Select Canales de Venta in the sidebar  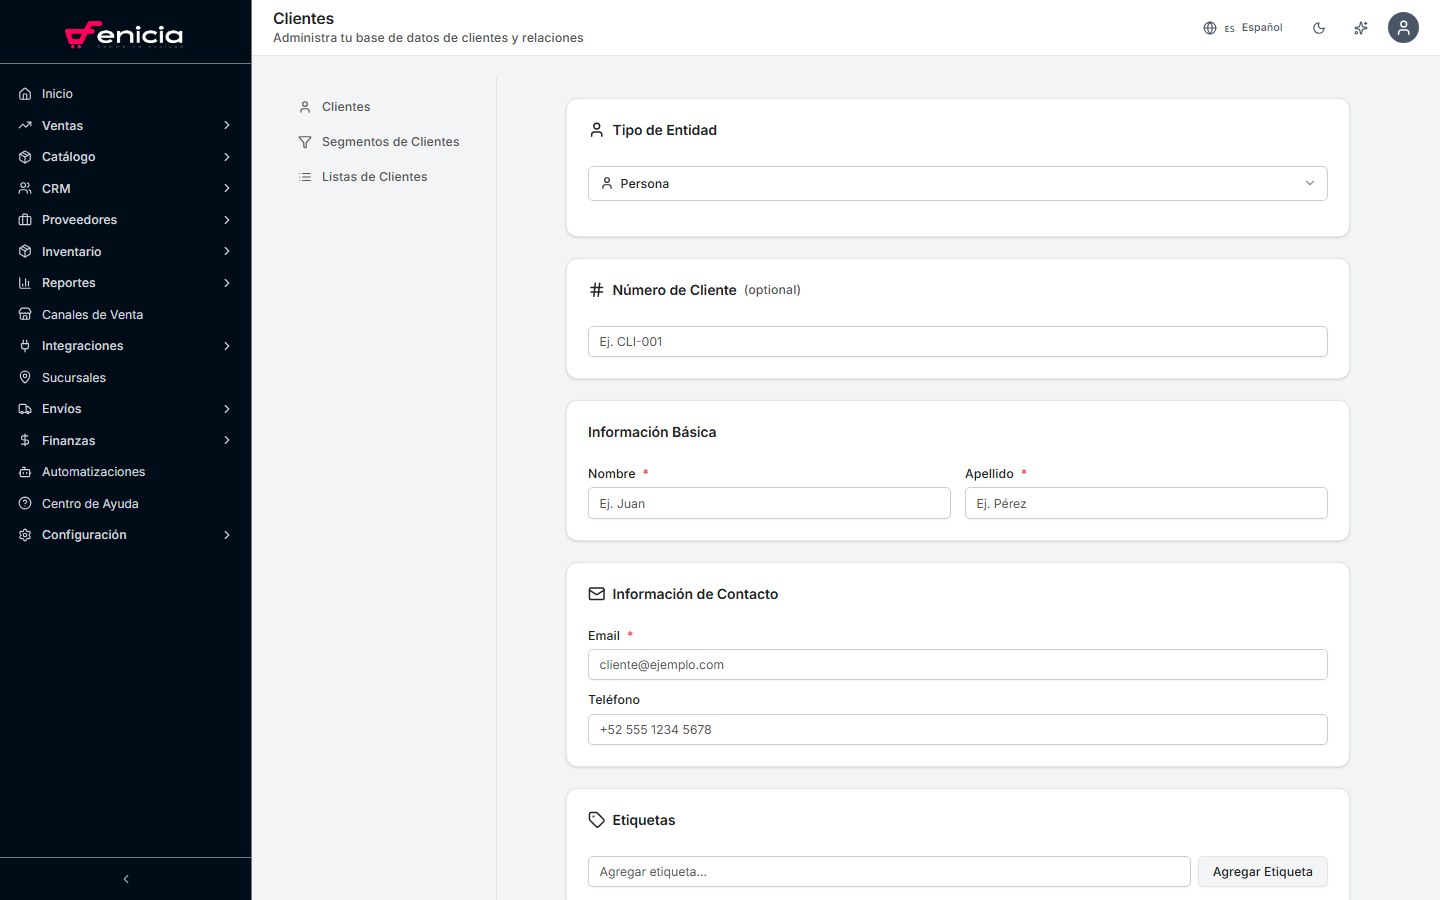pyautogui.click(x=92, y=315)
